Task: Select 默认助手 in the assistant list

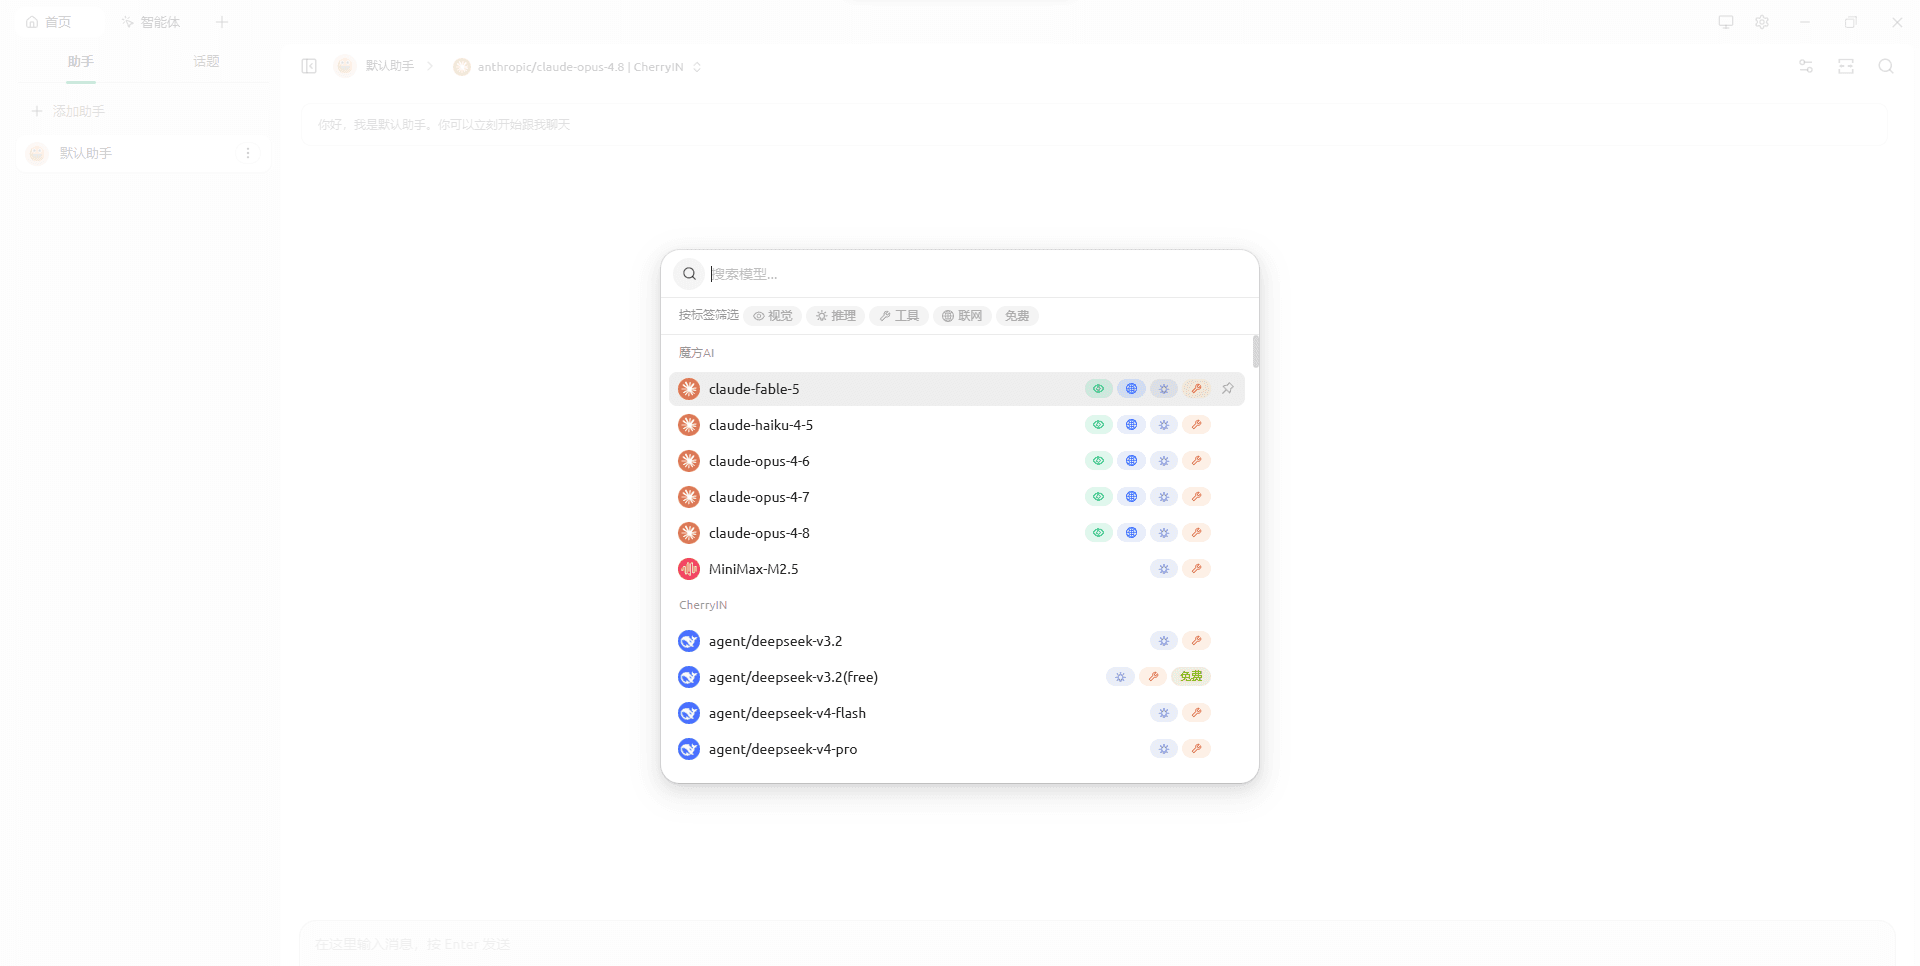Action: [143, 153]
